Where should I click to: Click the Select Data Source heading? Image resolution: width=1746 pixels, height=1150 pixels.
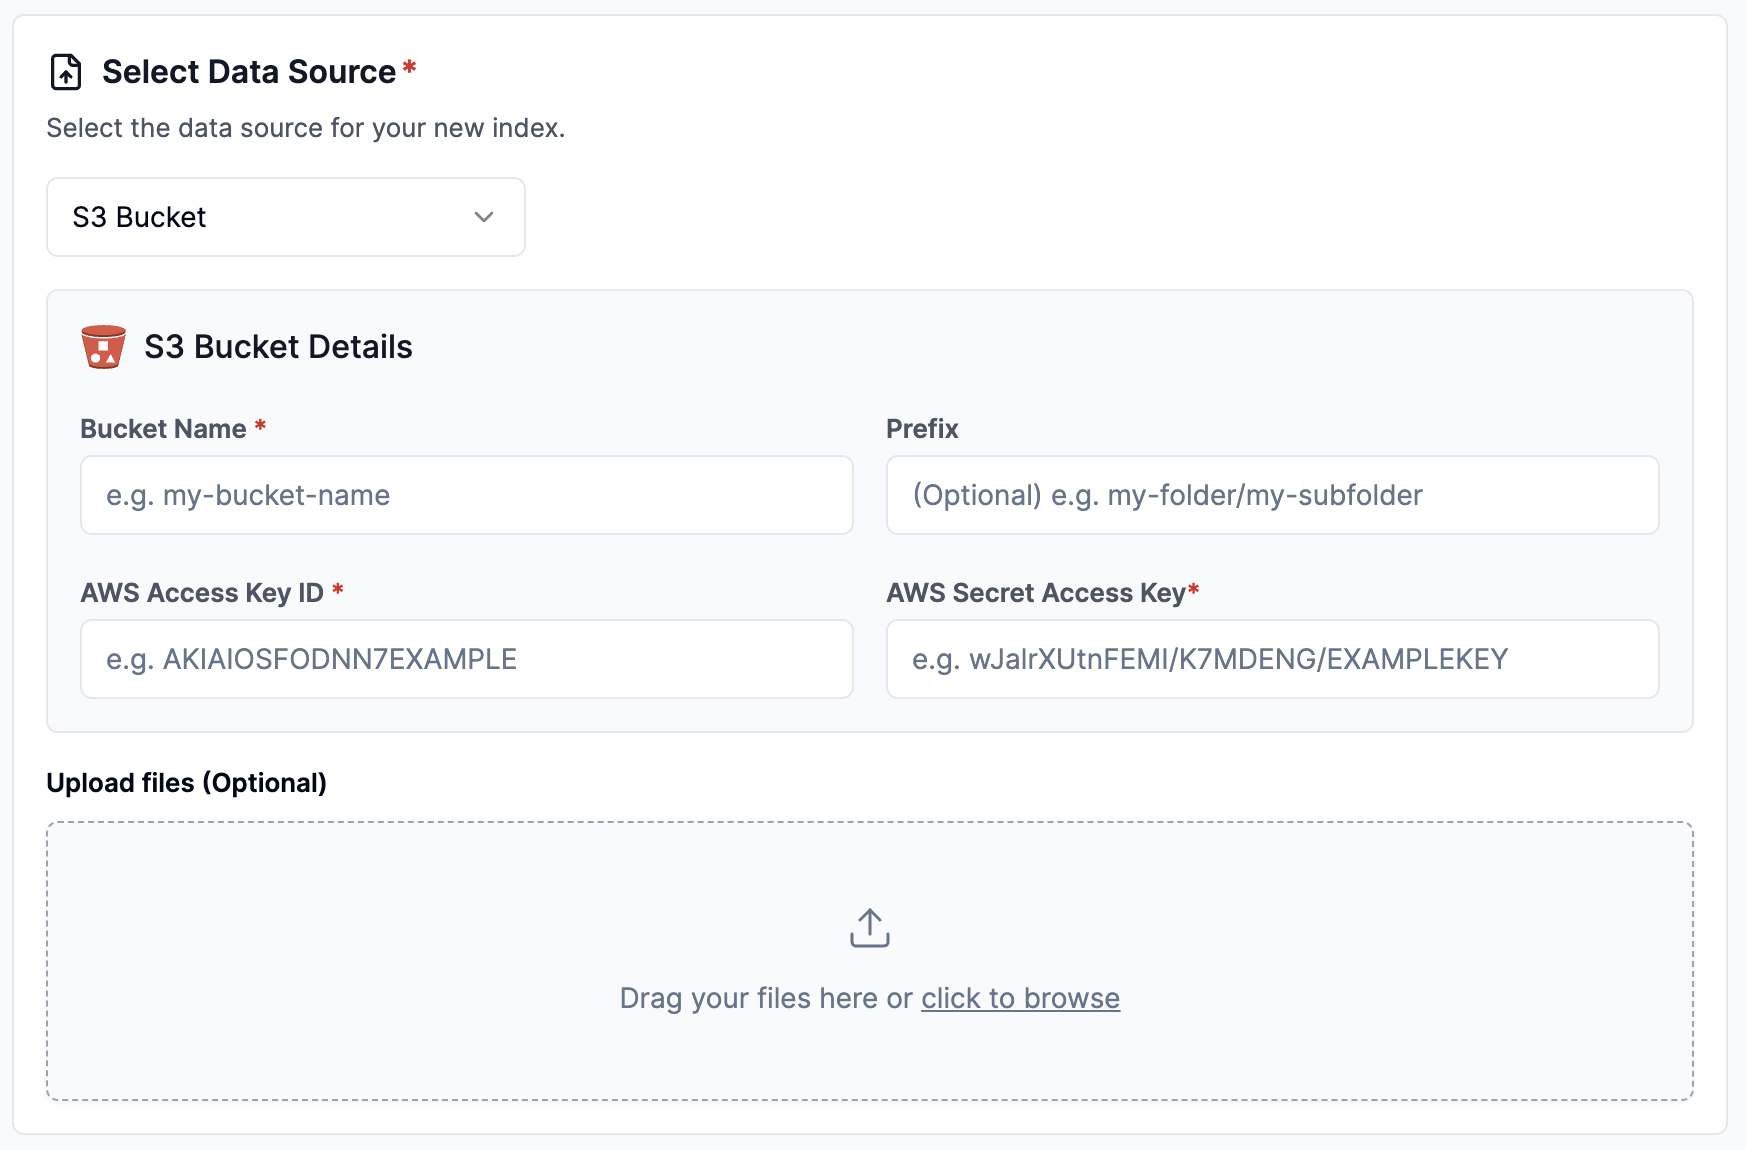[249, 72]
